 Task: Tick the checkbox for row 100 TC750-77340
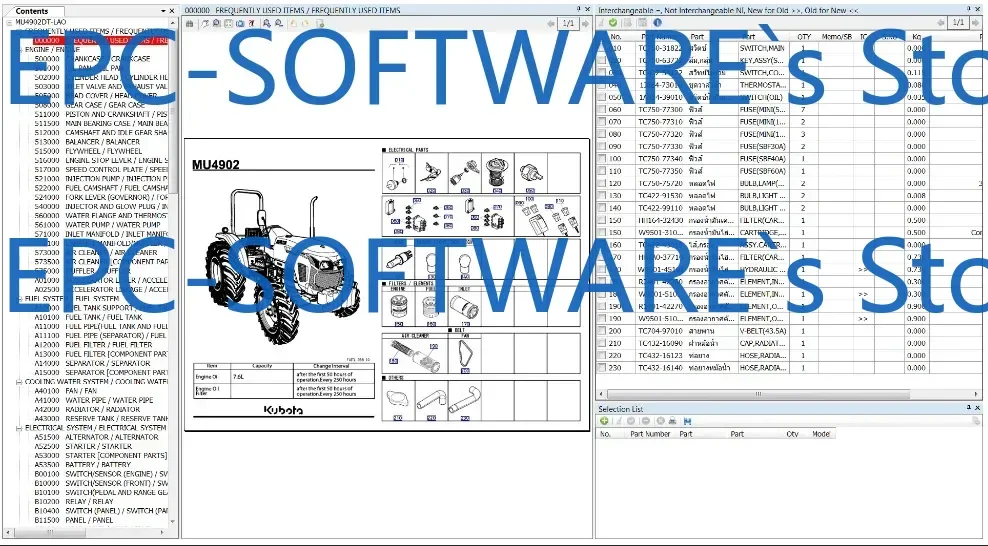602,159
